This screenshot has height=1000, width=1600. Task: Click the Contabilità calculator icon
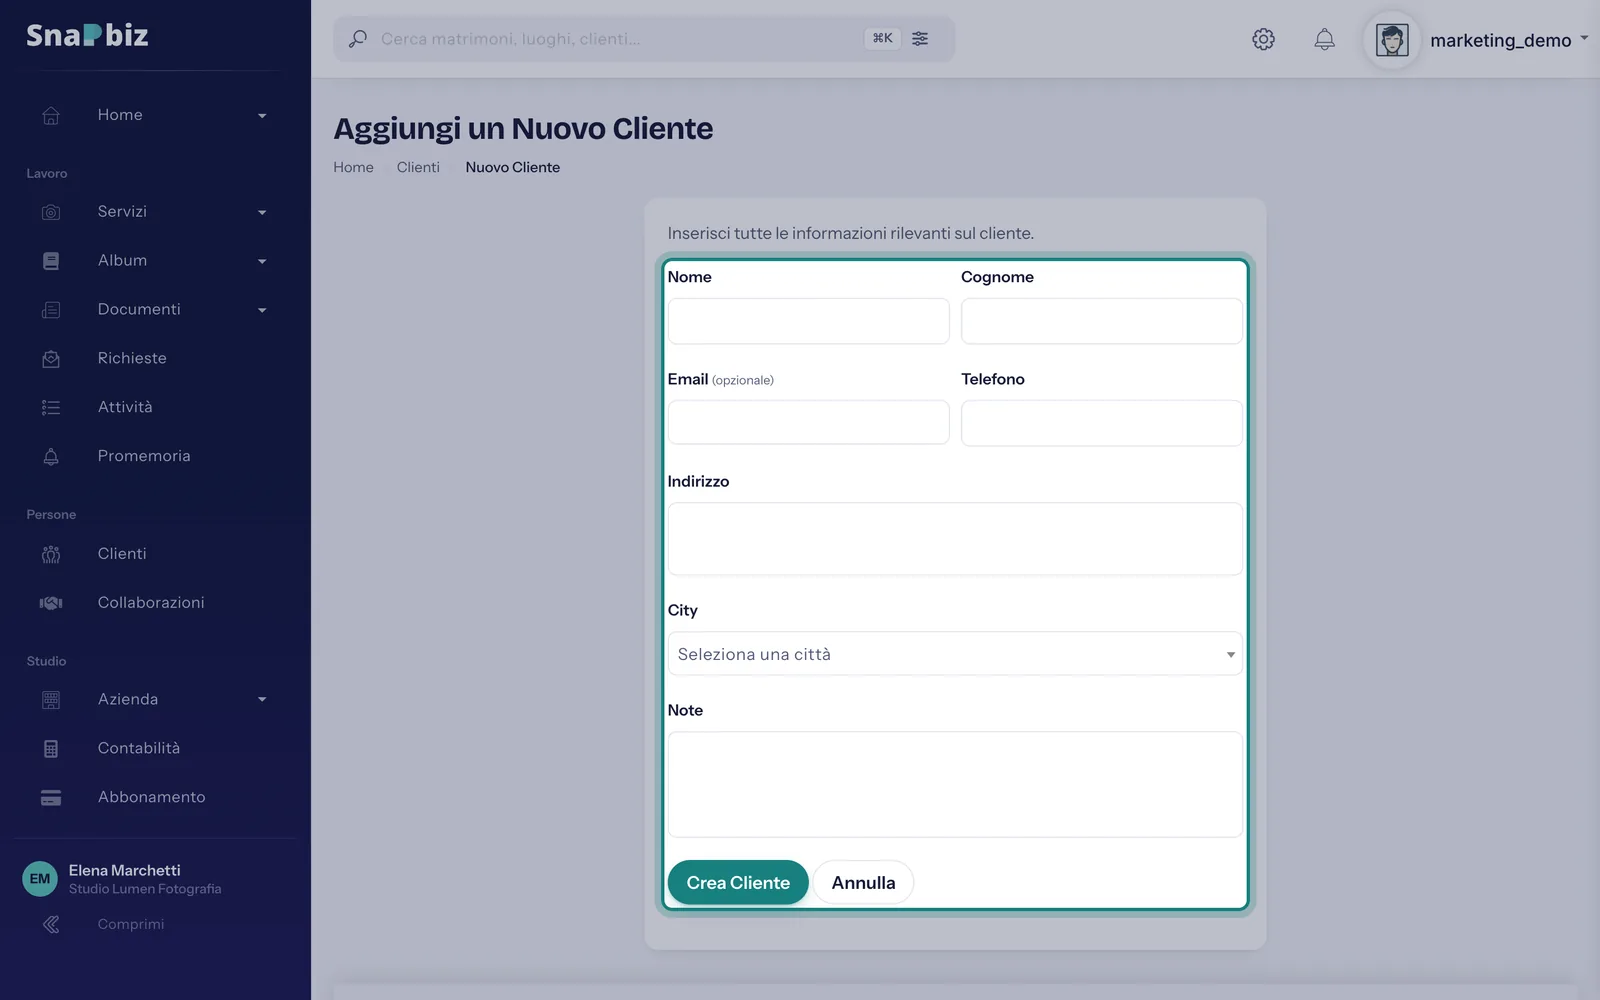coord(51,749)
